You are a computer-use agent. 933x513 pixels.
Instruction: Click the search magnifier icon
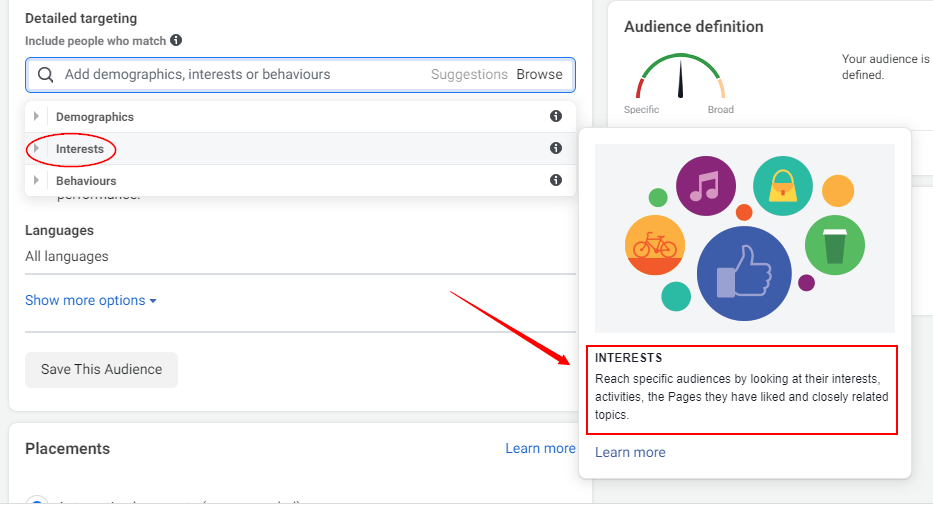[x=45, y=74]
